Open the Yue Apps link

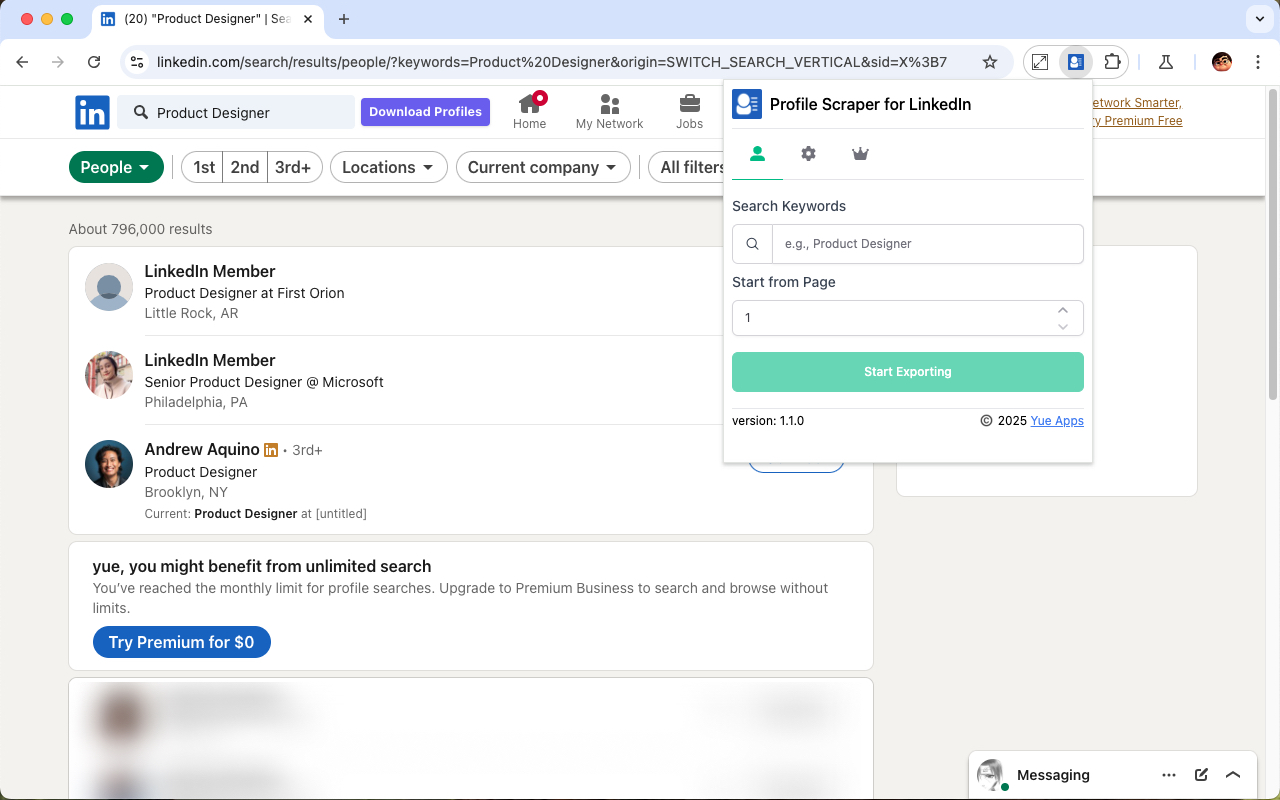tap(1057, 420)
